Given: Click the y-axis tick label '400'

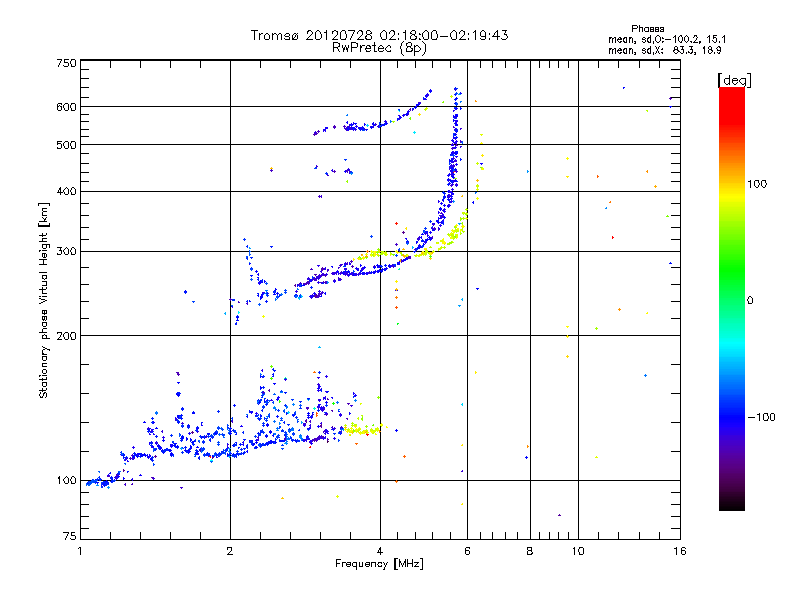Looking at the screenshot, I should pos(66,192).
